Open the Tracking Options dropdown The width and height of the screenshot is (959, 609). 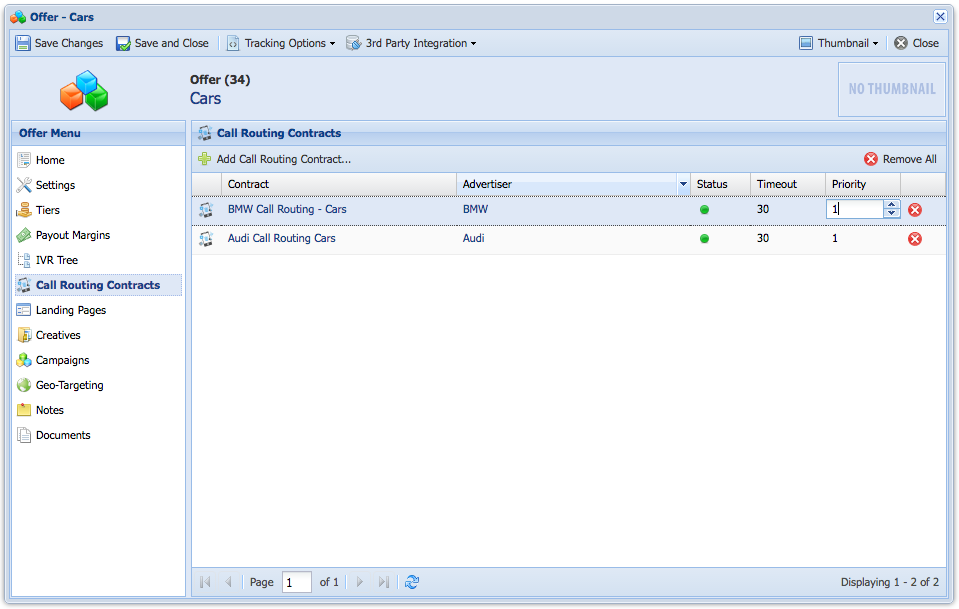(281, 43)
